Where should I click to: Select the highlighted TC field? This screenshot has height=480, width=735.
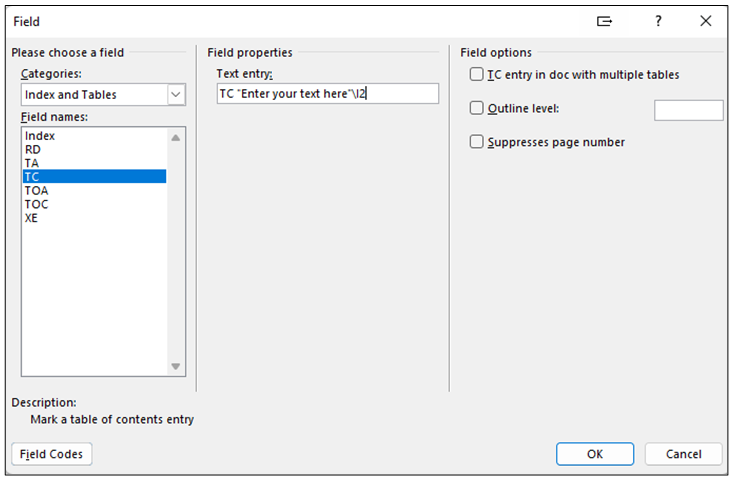pos(94,177)
